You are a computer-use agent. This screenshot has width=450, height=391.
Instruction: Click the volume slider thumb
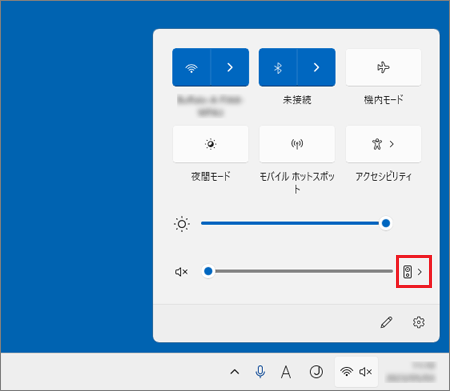(x=208, y=271)
